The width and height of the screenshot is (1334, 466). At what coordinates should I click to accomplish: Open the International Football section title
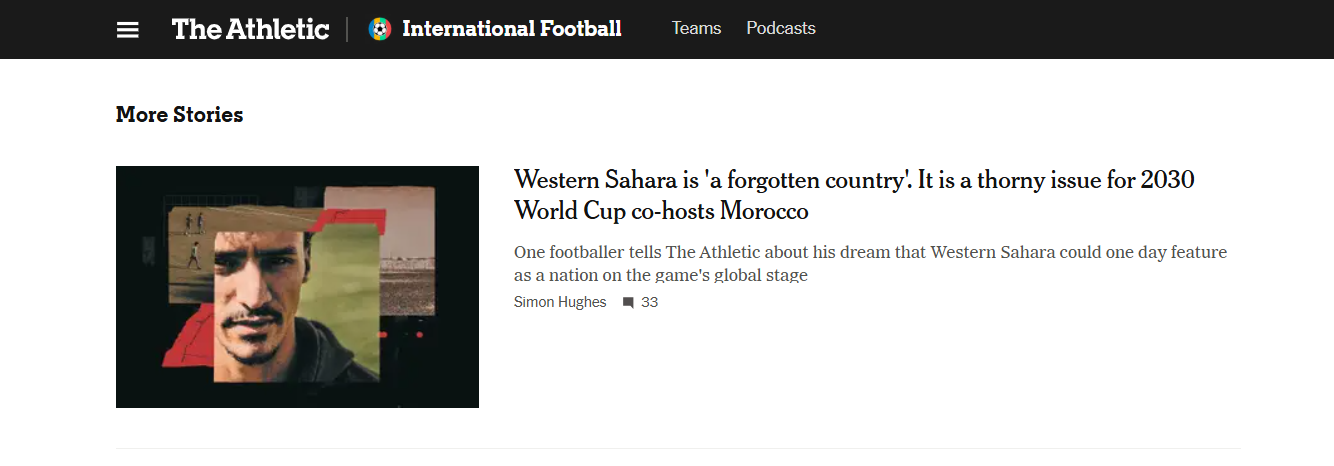coord(511,29)
